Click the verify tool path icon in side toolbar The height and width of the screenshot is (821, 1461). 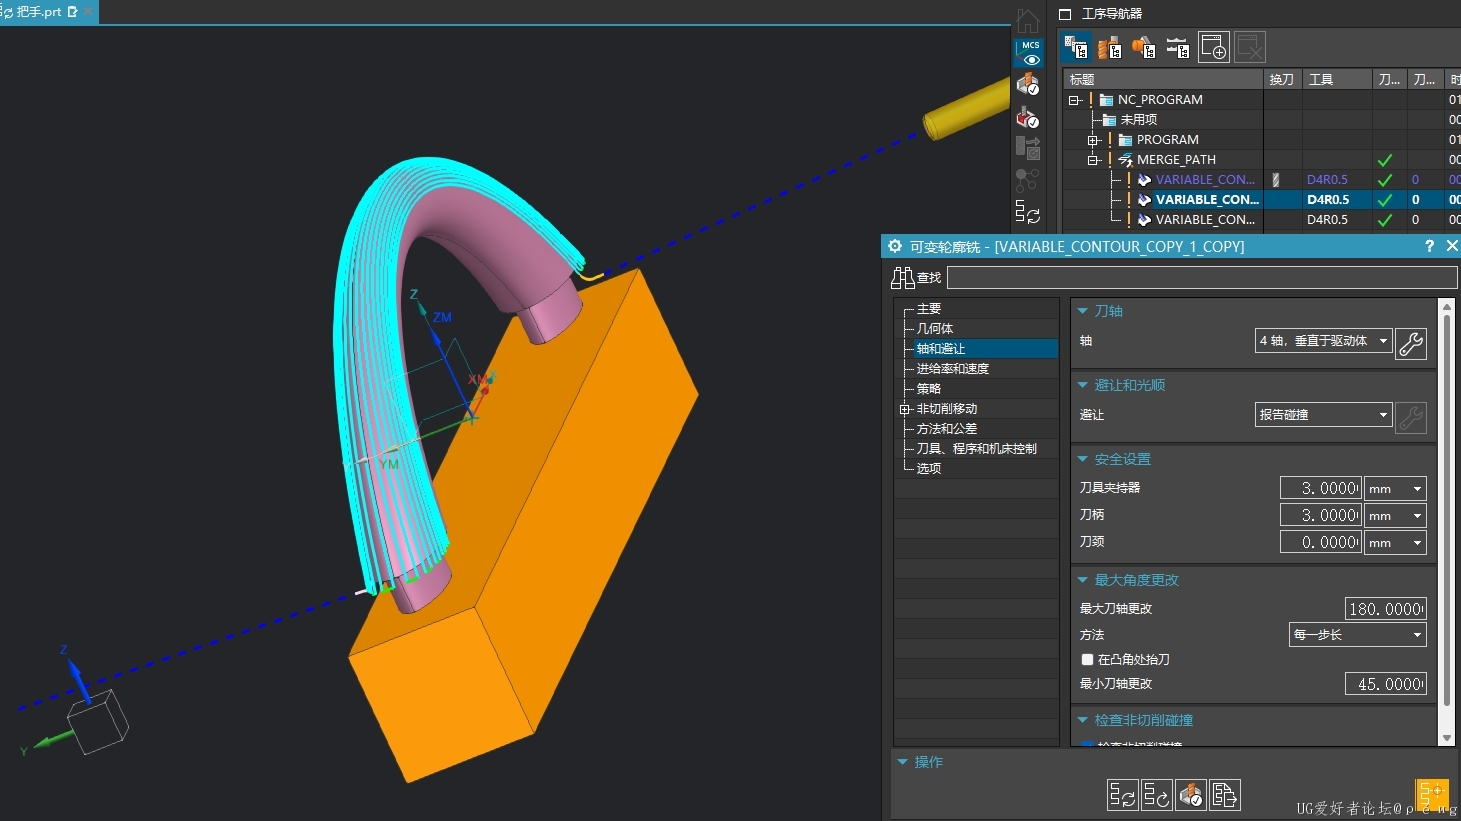click(1028, 85)
